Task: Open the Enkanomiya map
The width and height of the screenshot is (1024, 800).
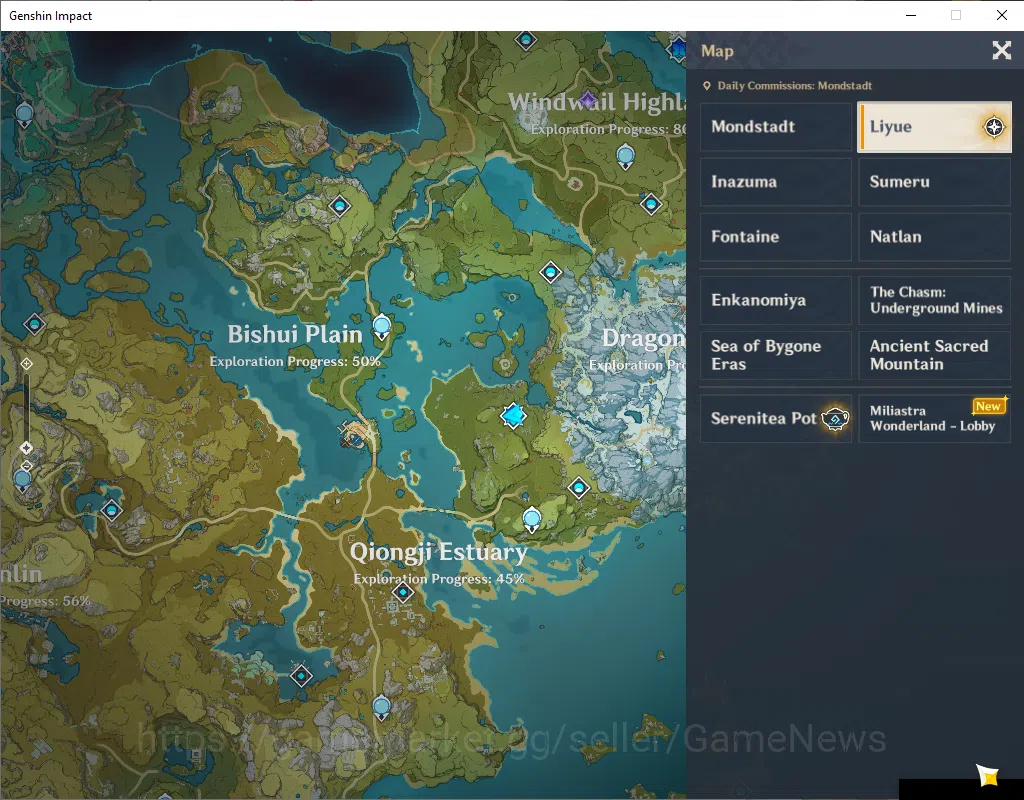Action: tap(776, 300)
